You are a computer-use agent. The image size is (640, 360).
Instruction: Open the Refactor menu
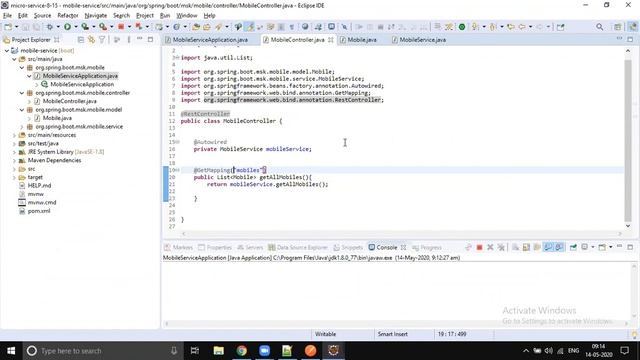click(x=68, y=16)
